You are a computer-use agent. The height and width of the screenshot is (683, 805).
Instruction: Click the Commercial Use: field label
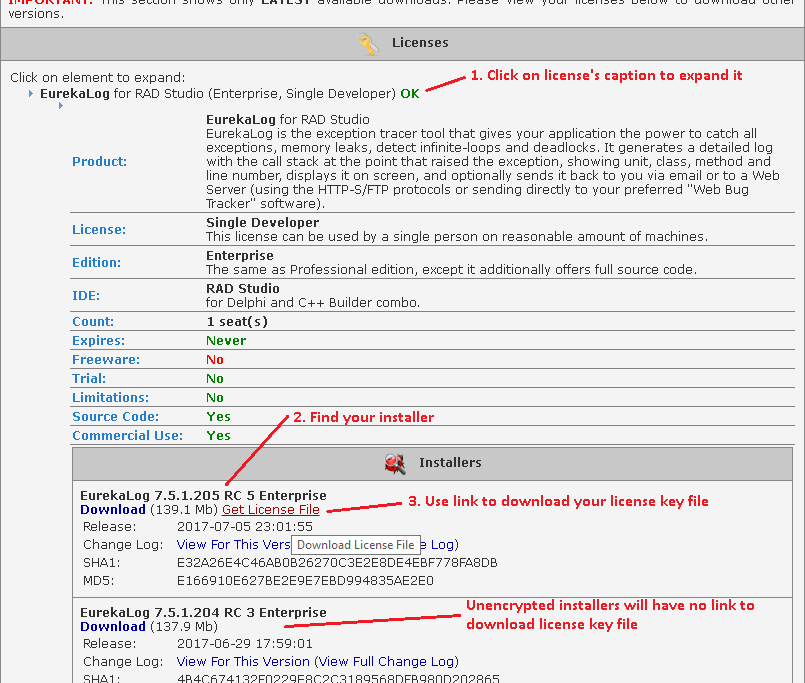pyautogui.click(x=127, y=435)
